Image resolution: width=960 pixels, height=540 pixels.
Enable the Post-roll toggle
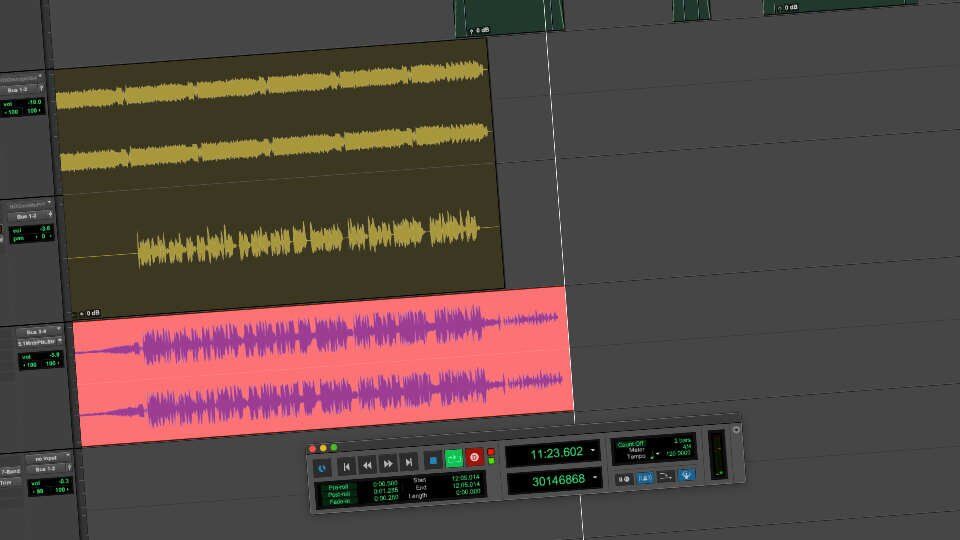339,494
